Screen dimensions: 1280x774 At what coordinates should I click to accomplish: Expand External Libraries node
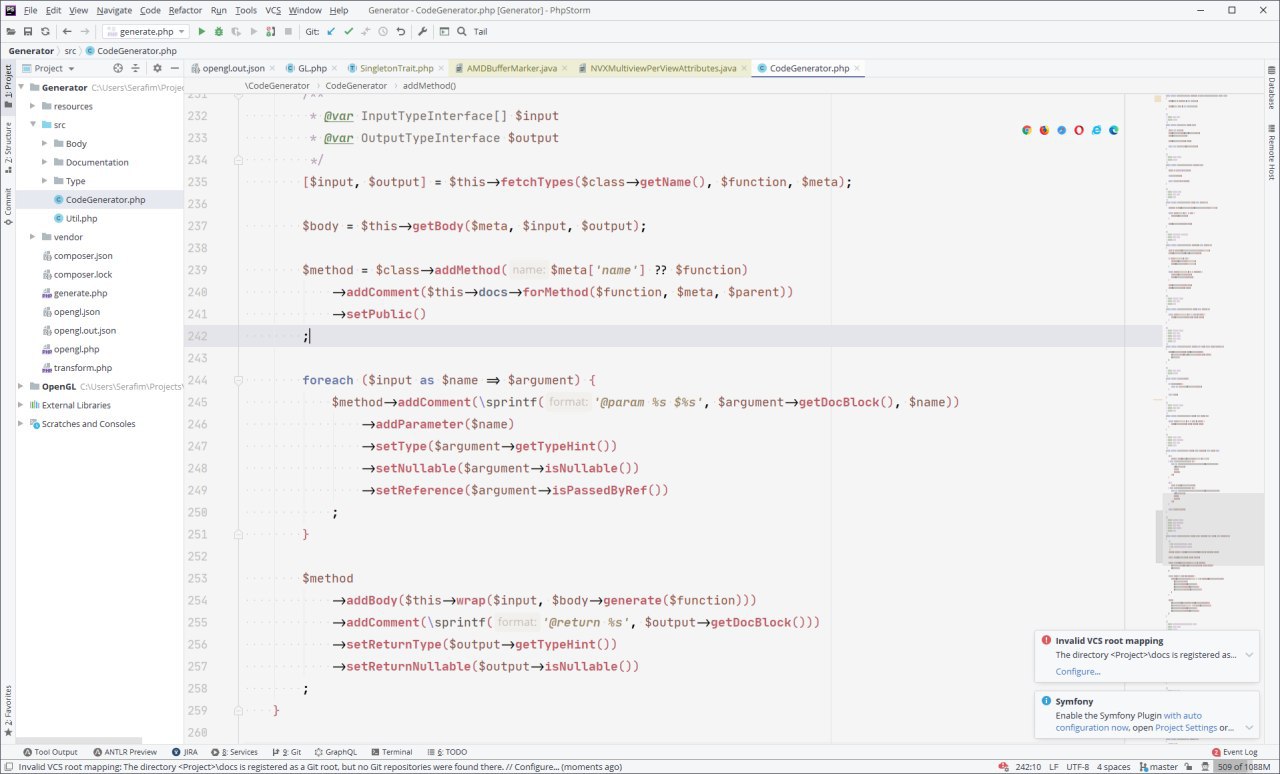[x=21, y=405]
